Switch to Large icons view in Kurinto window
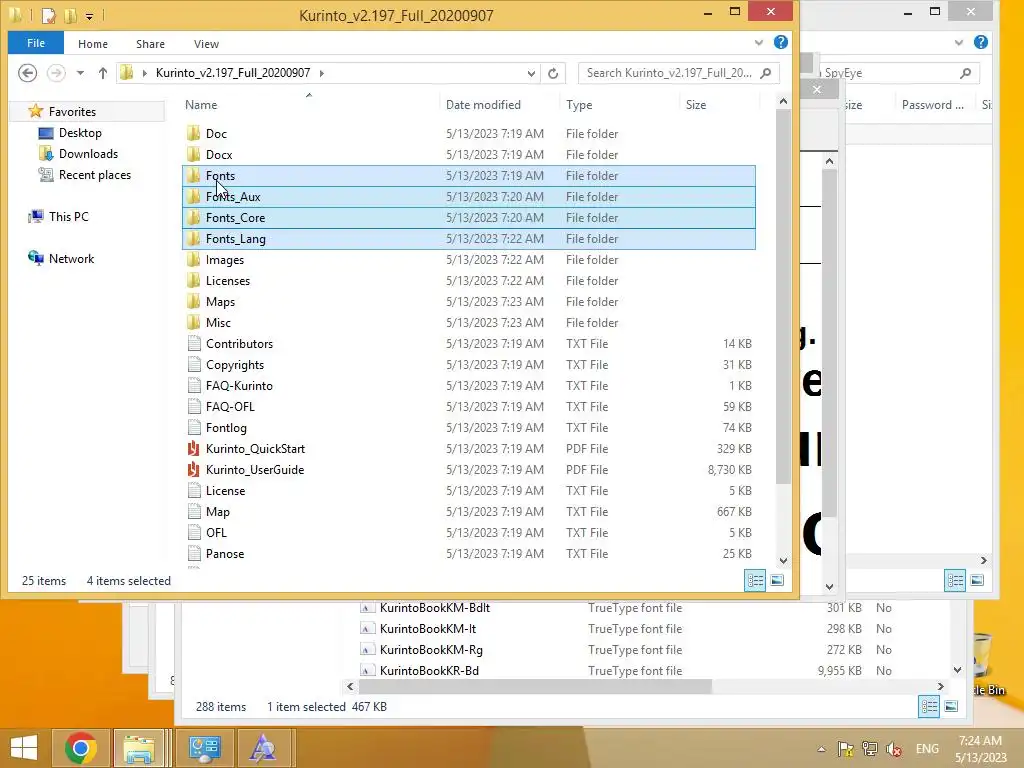This screenshot has width=1024, height=768. click(776, 580)
